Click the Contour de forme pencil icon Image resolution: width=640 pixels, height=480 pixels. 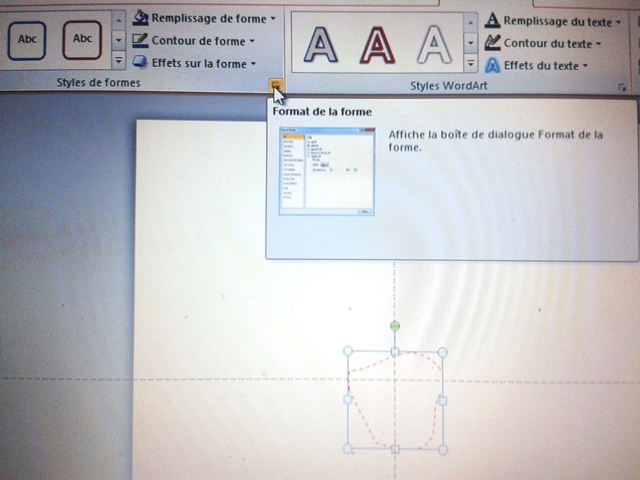tap(141, 41)
